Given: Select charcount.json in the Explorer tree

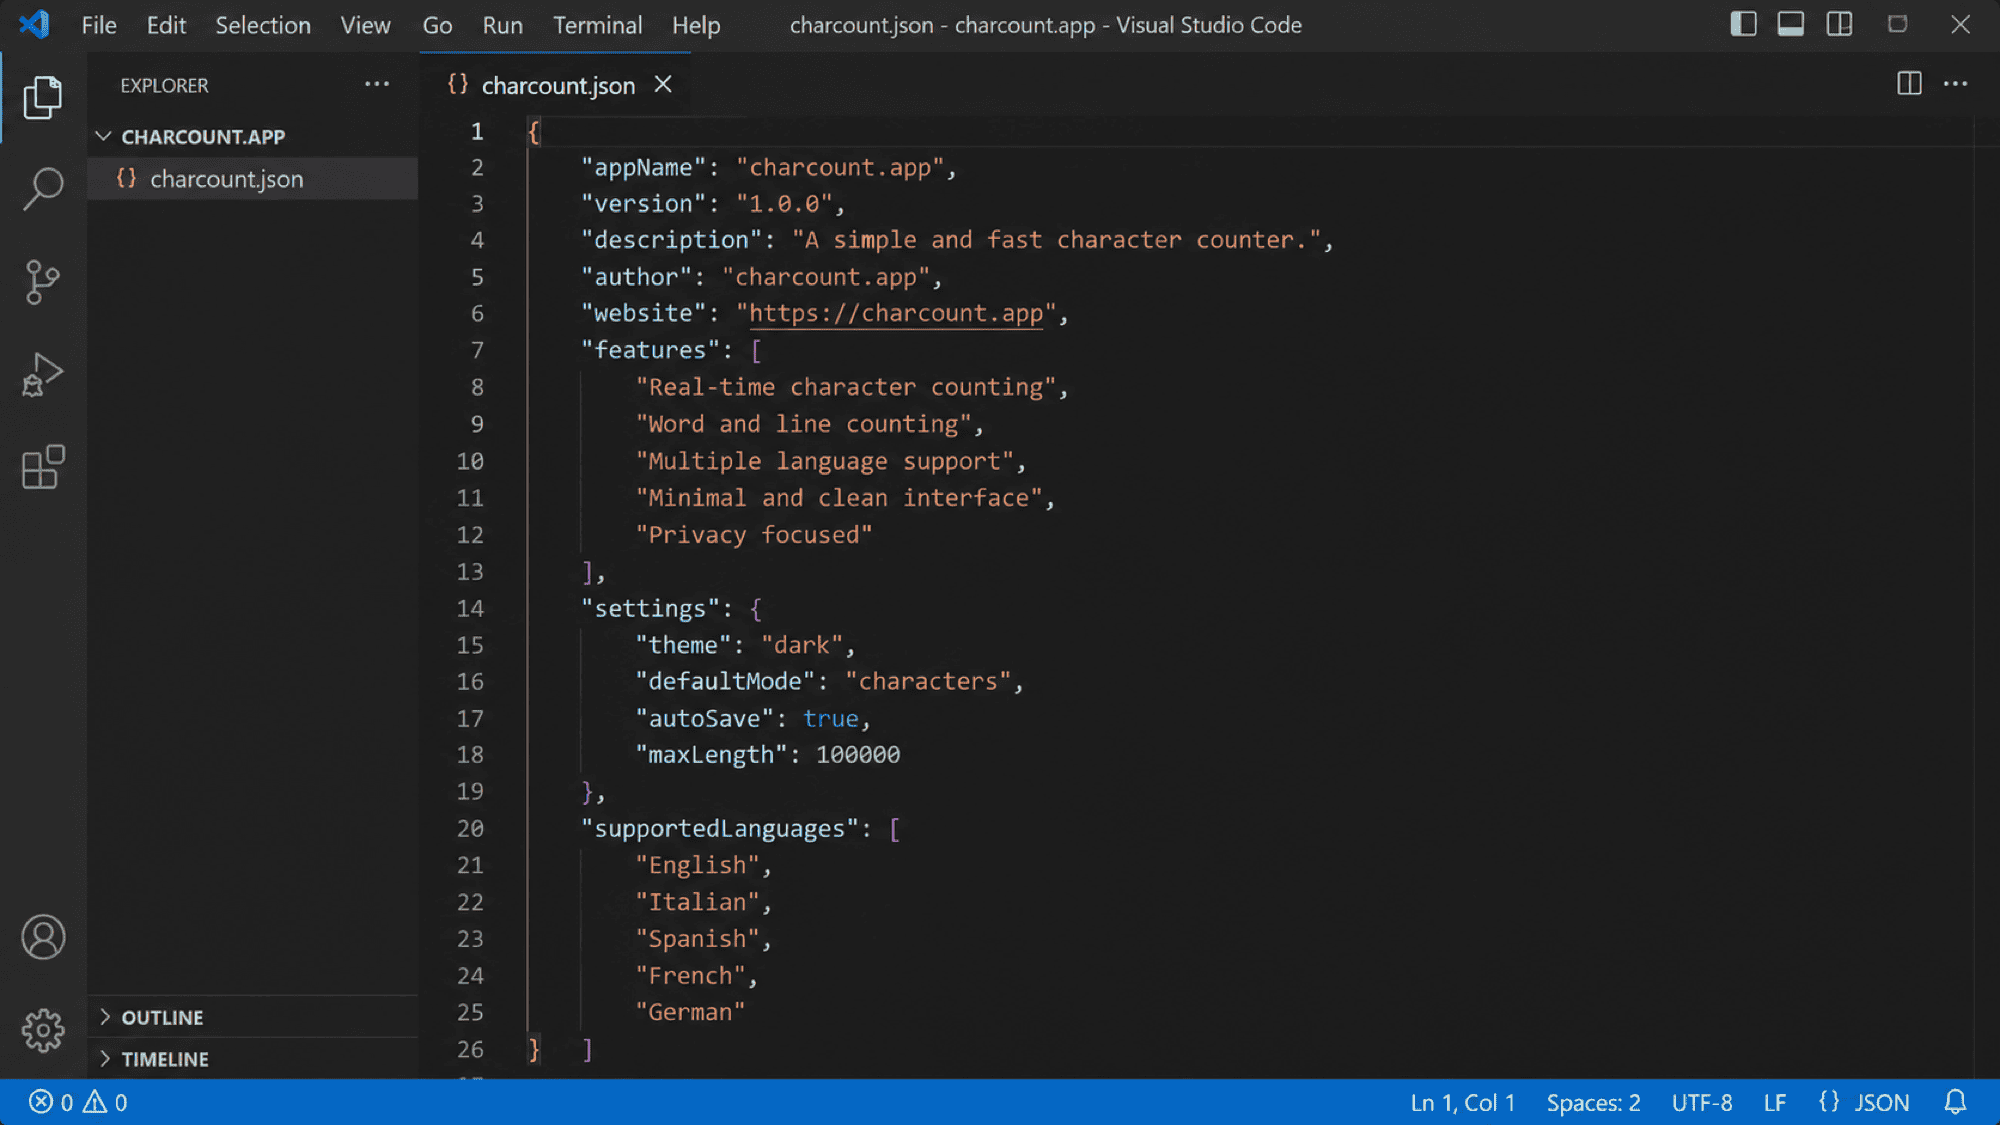Looking at the screenshot, I should pyautogui.click(x=252, y=179).
